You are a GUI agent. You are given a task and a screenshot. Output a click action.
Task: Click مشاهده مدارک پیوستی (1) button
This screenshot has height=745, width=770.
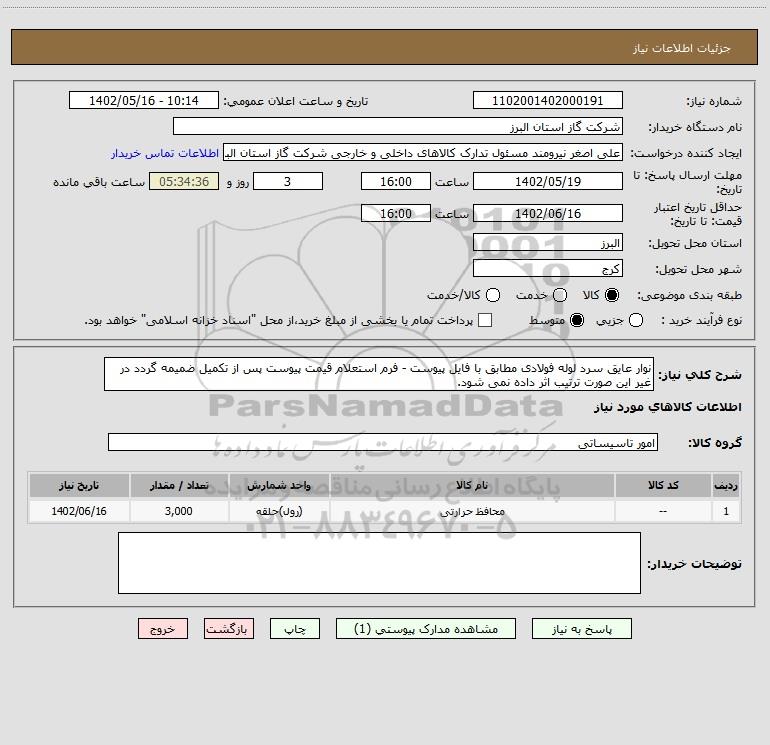[426, 629]
